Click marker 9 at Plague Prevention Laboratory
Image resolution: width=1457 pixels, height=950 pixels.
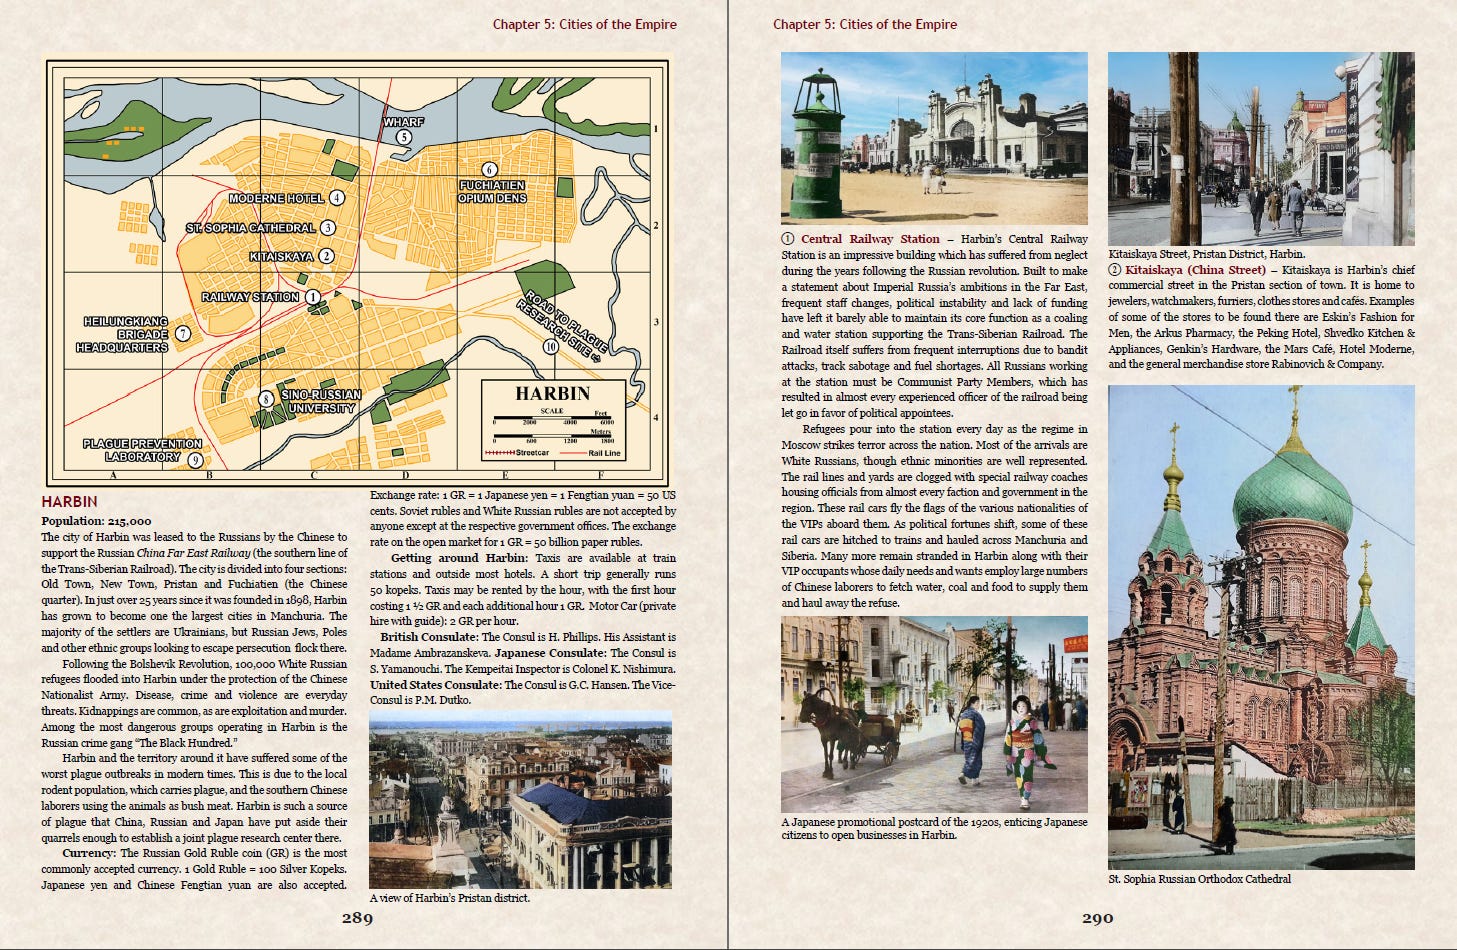click(195, 460)
